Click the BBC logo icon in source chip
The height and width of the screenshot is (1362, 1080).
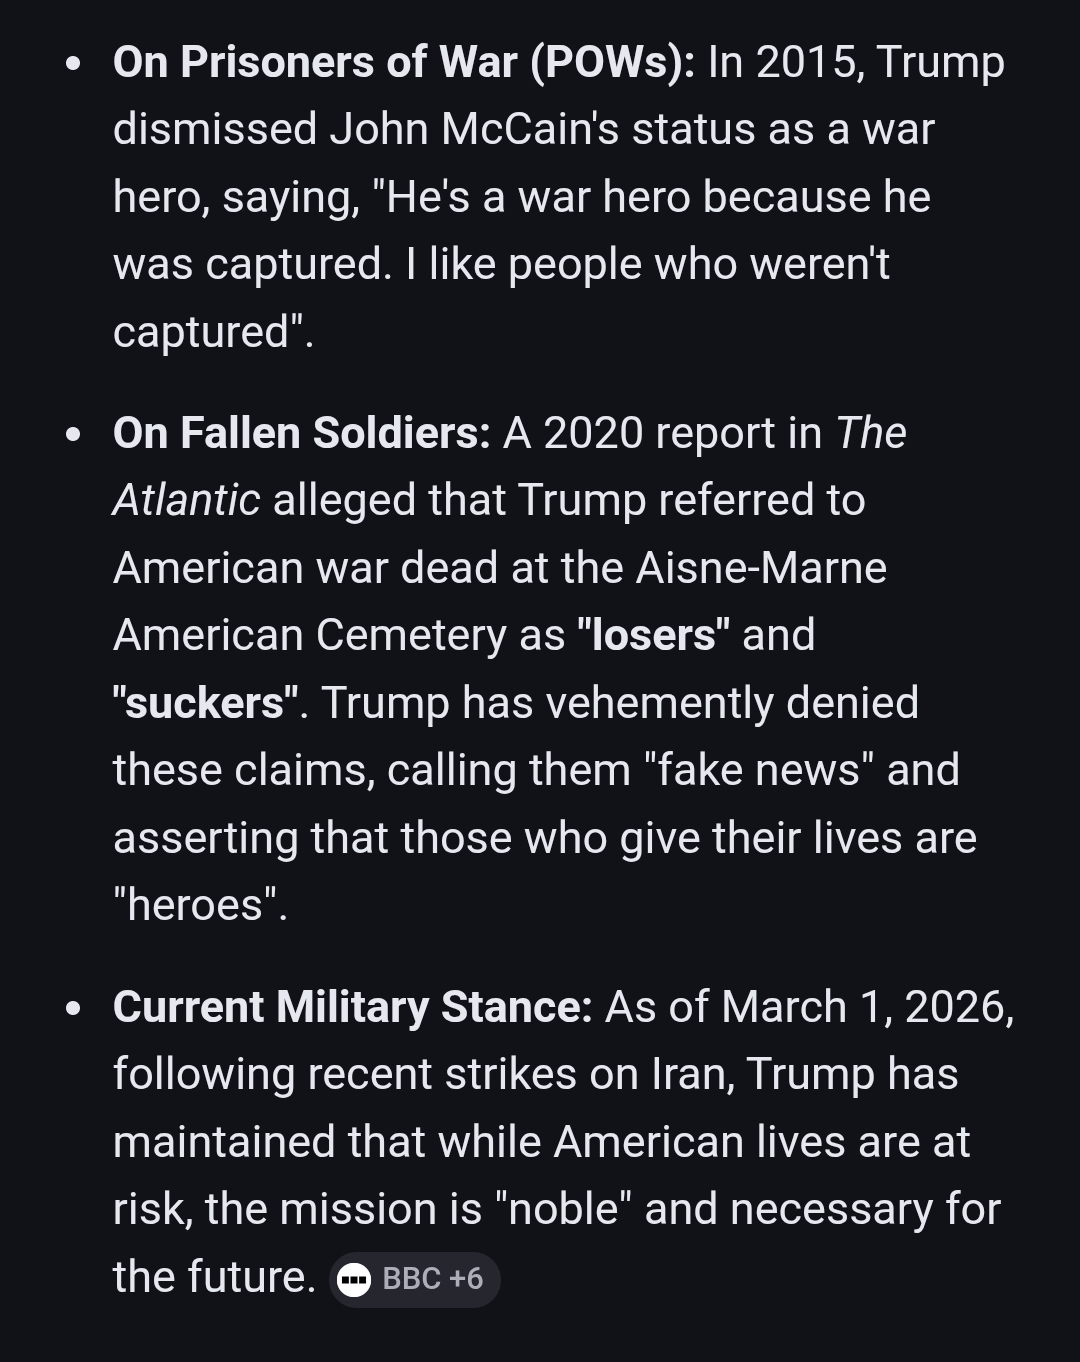click(354, 1279)
